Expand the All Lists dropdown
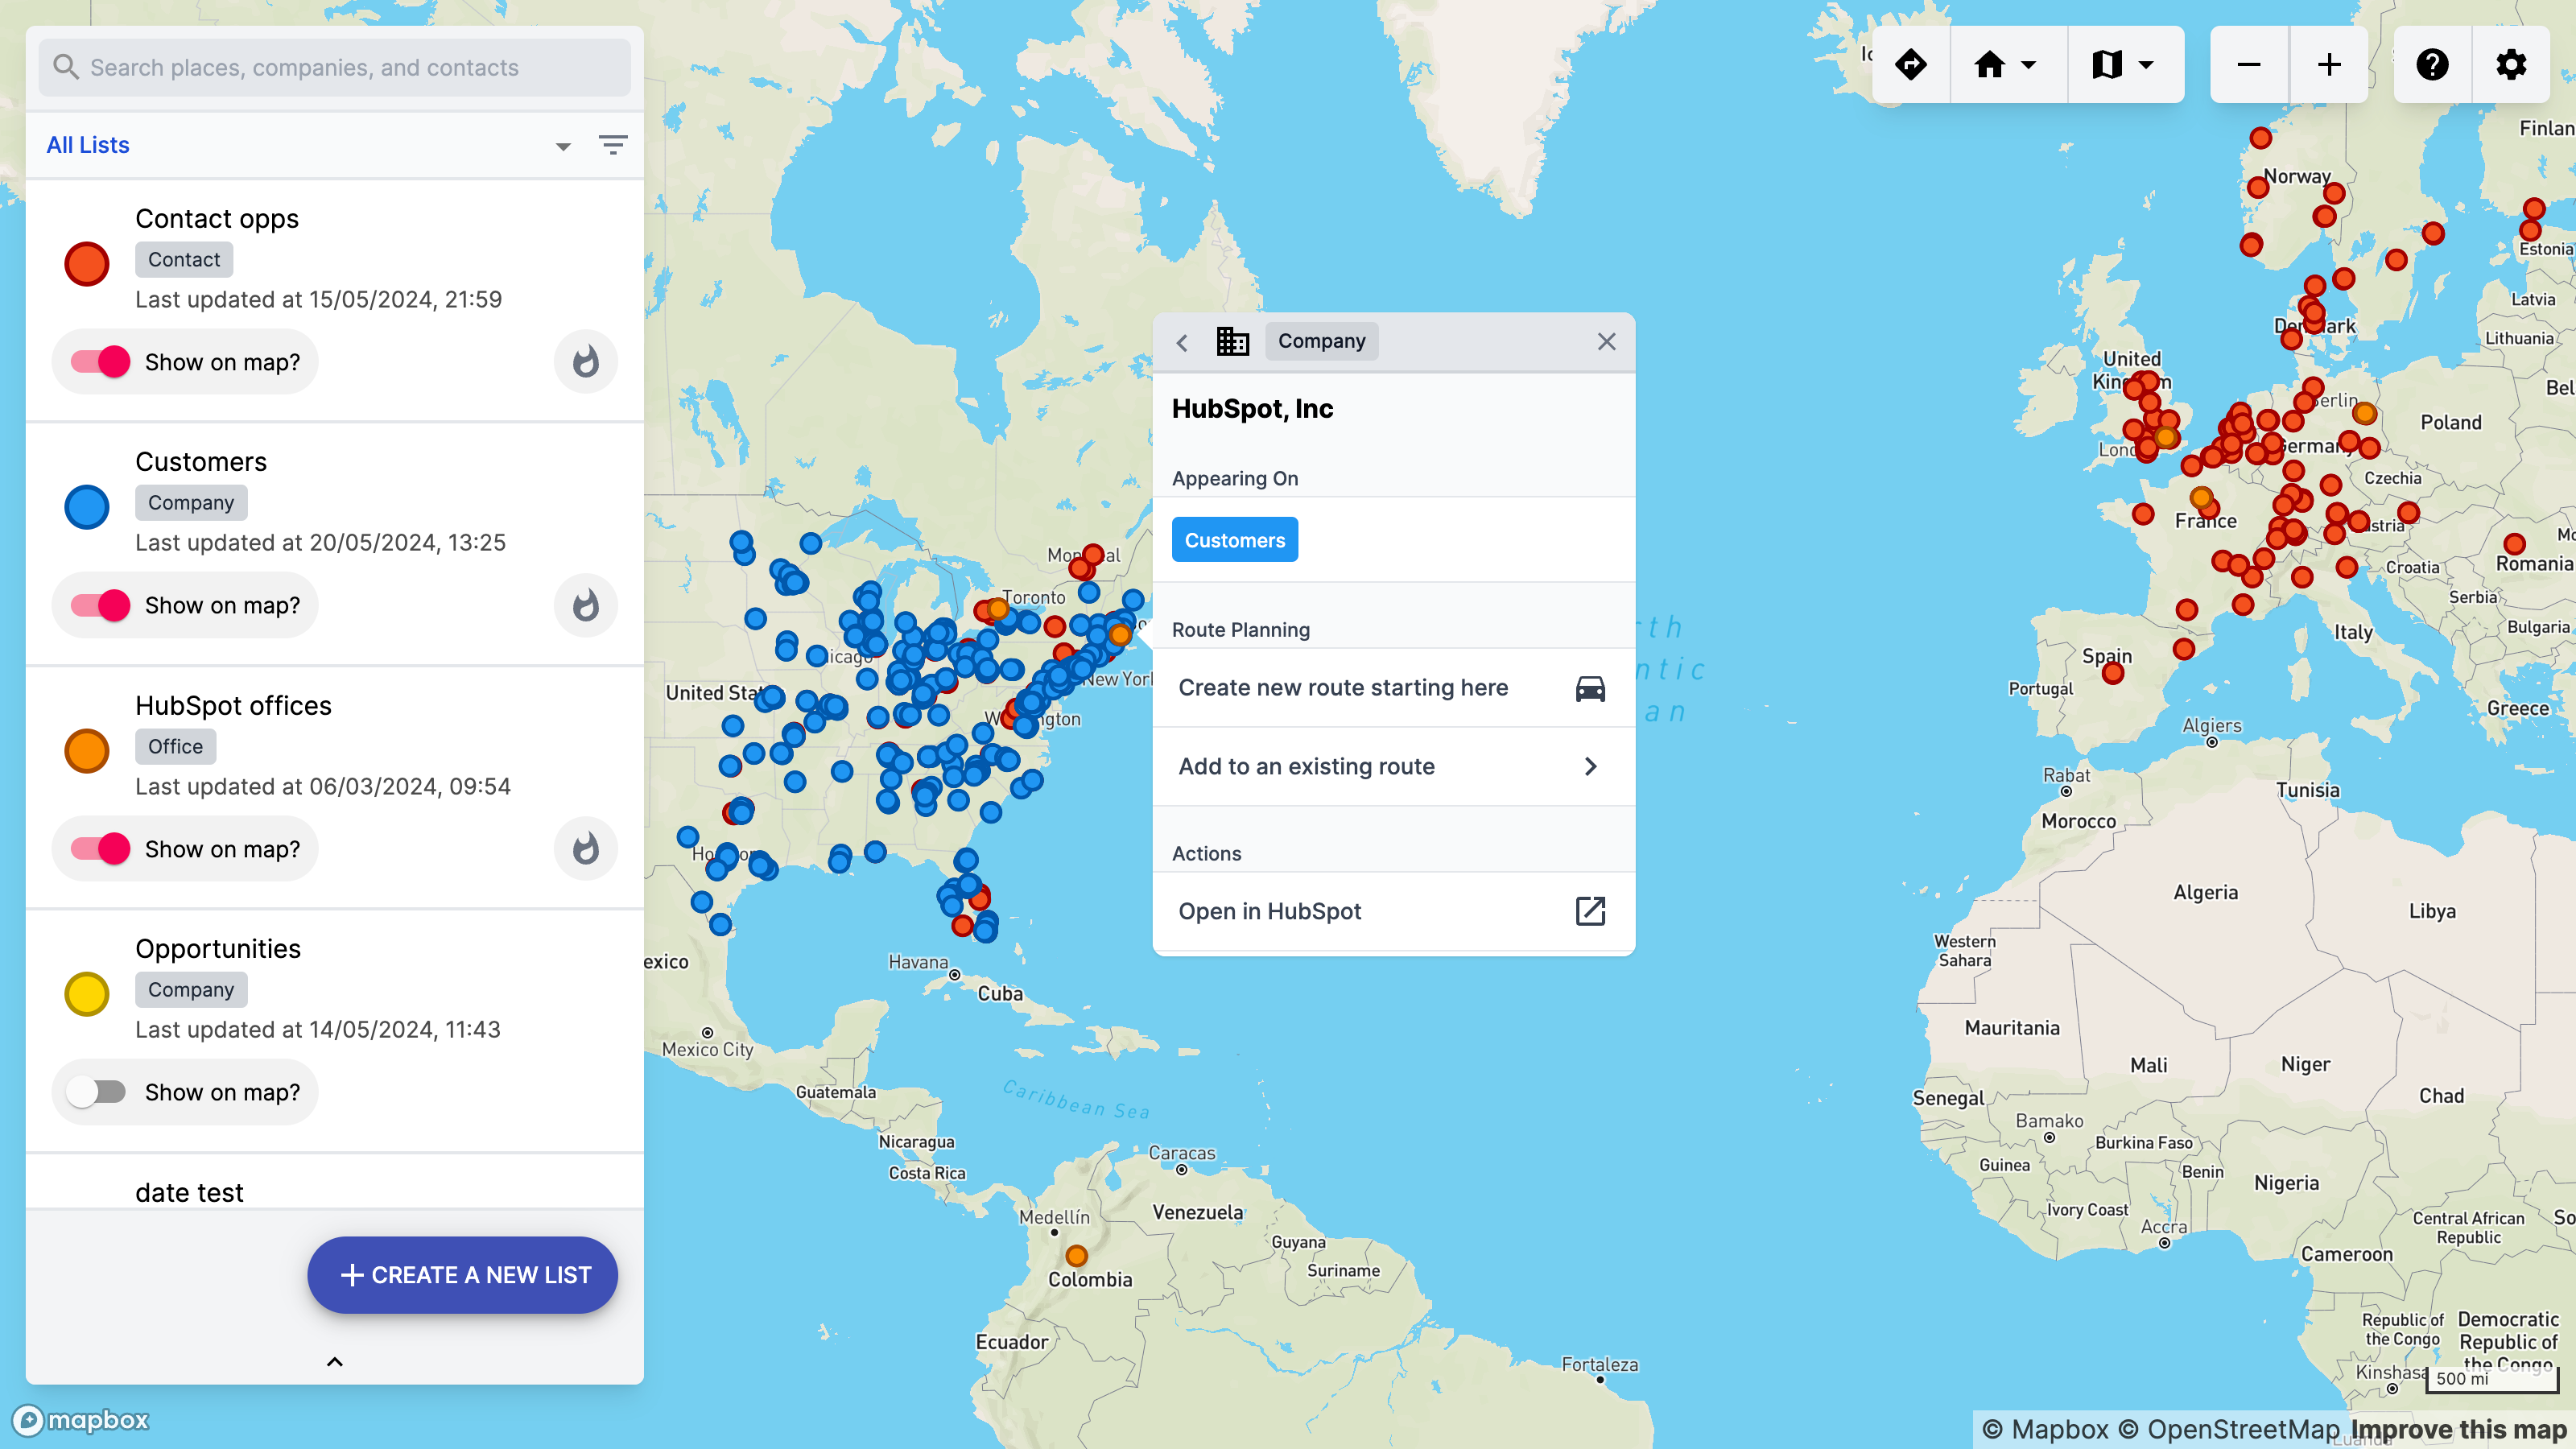This screenshot has height=1449, width=2576. pos(563,146)
